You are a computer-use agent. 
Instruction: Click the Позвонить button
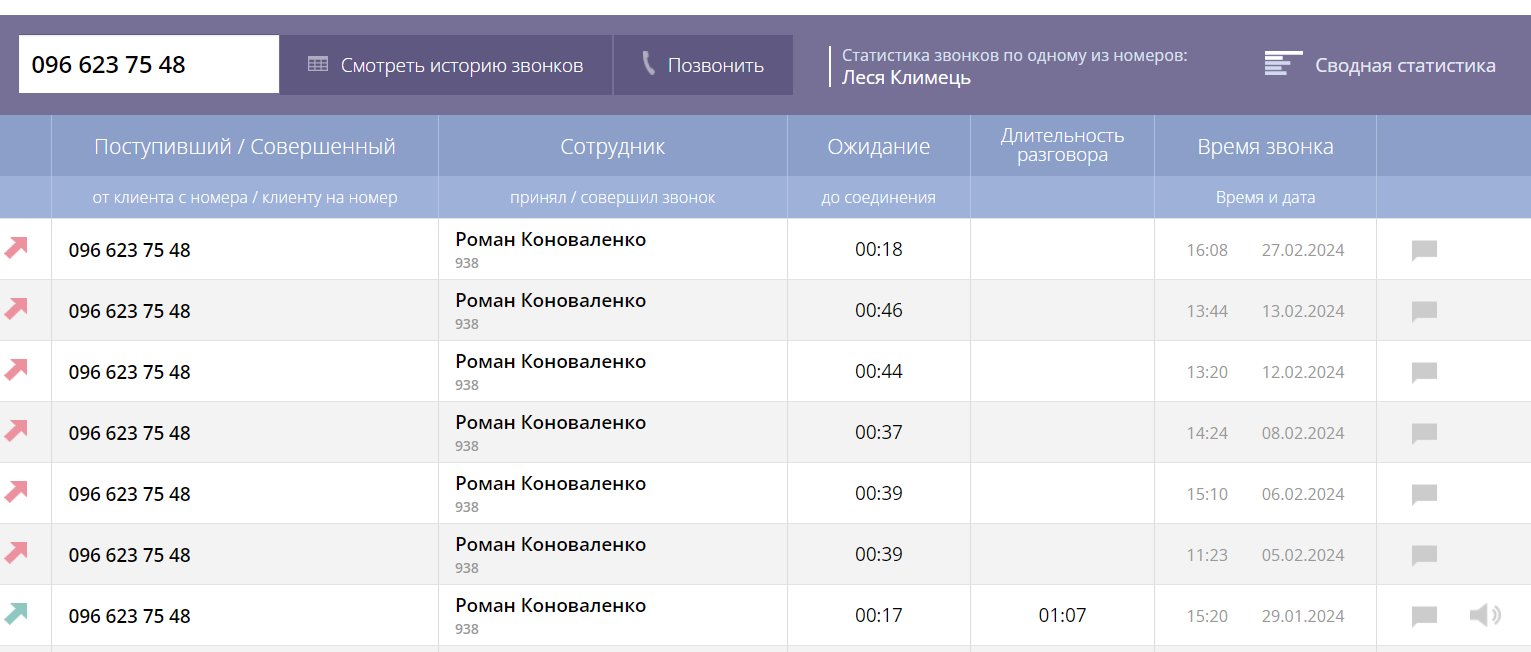703,65
